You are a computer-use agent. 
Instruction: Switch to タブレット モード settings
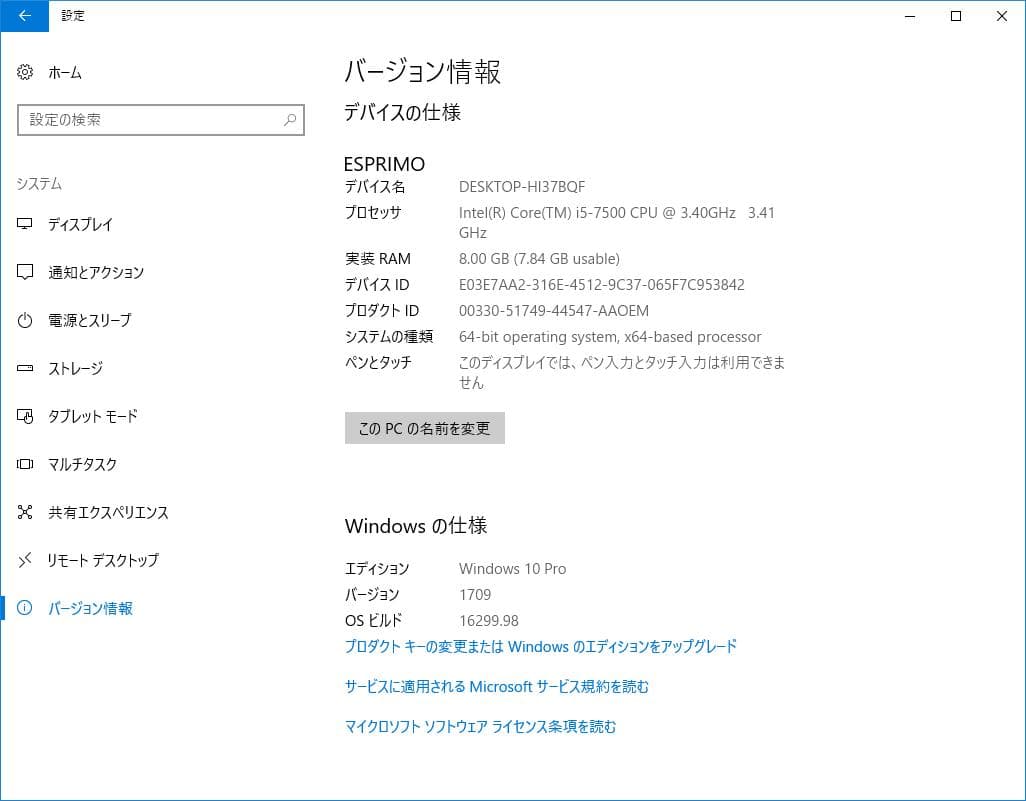tap(95, 417)
